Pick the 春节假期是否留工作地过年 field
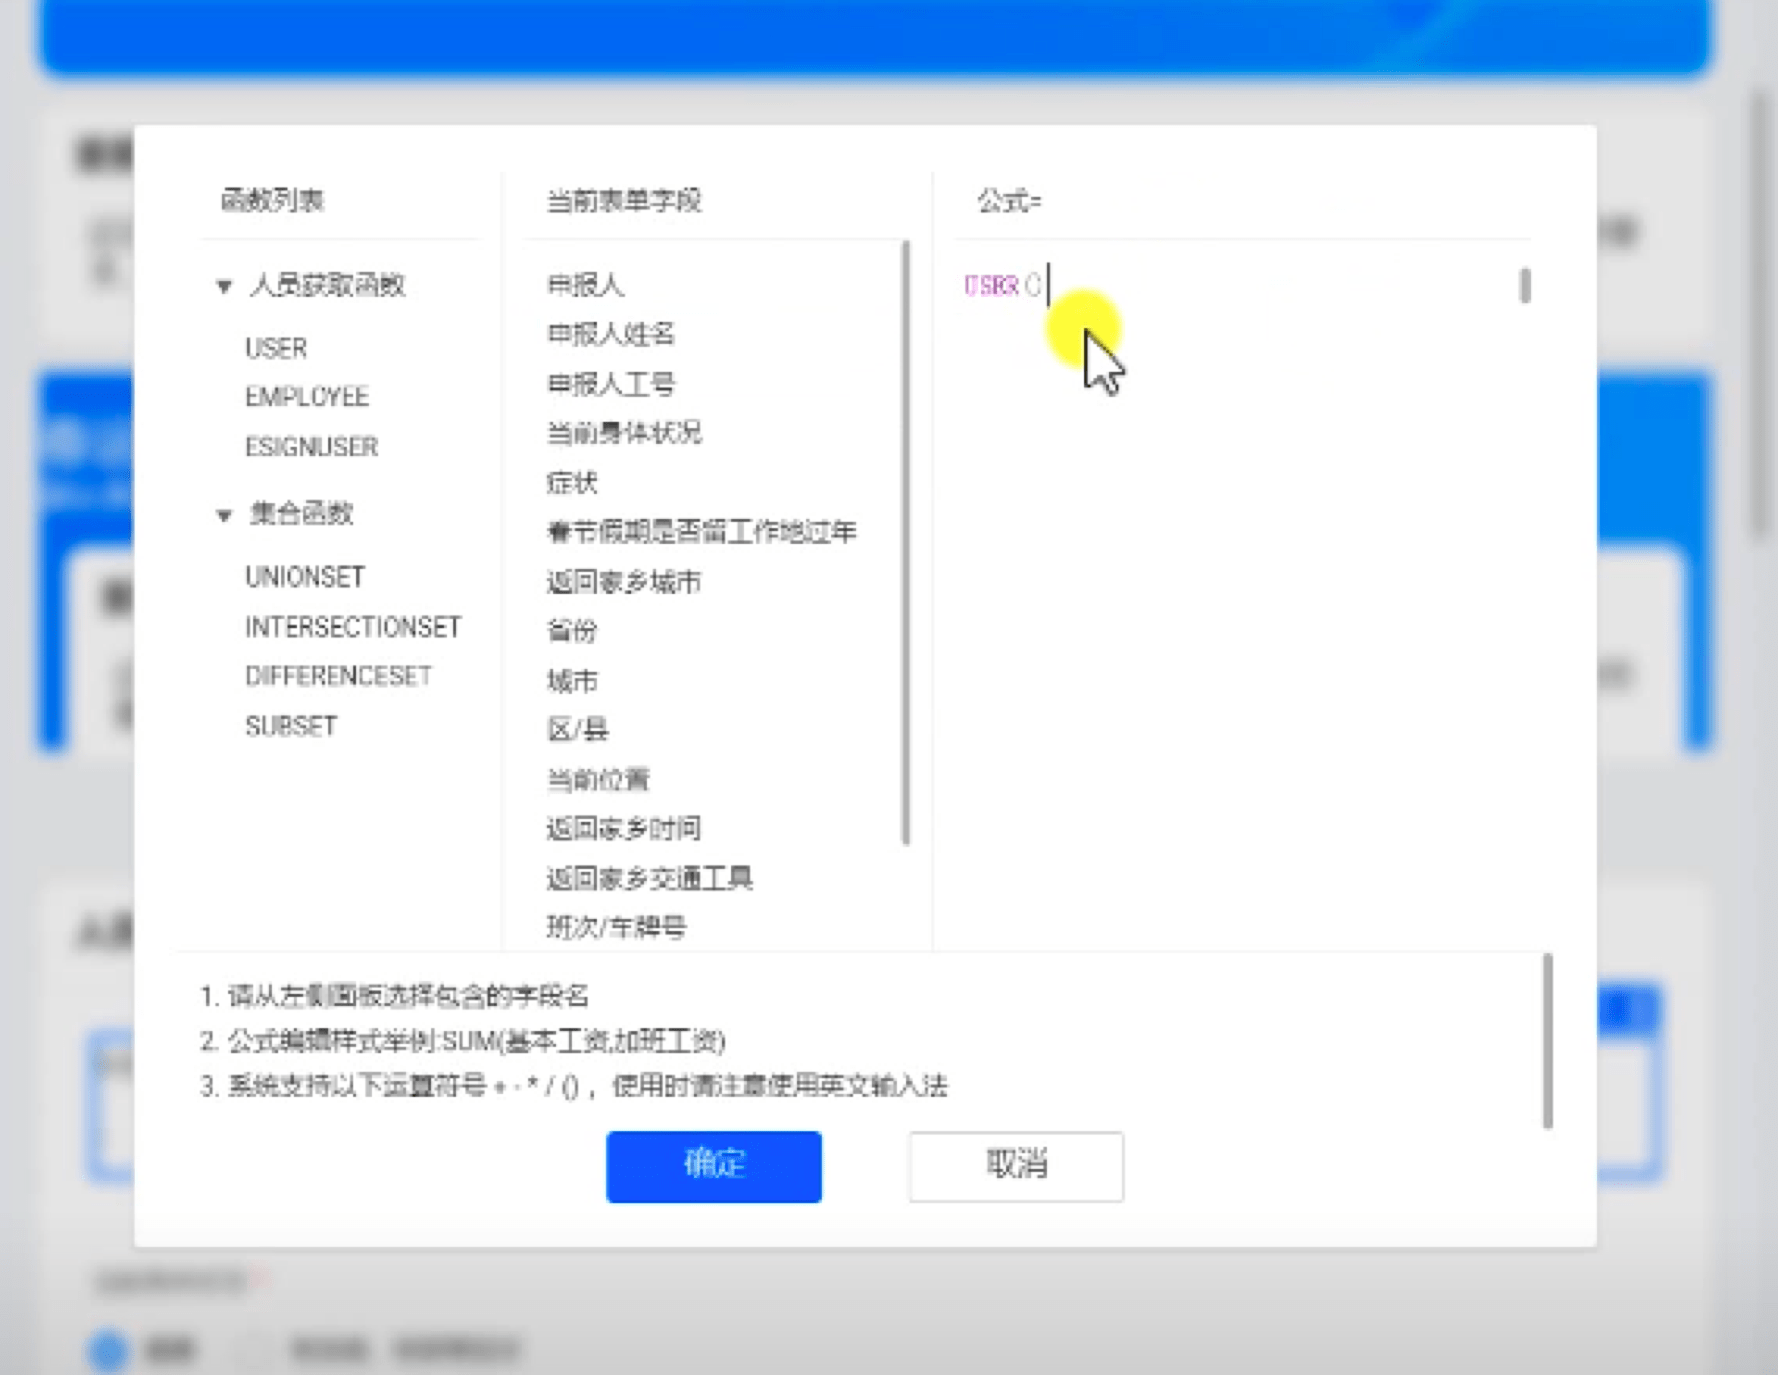Image resolution: width=1778 pixels, height=1375 pixels. coord(701,532)
